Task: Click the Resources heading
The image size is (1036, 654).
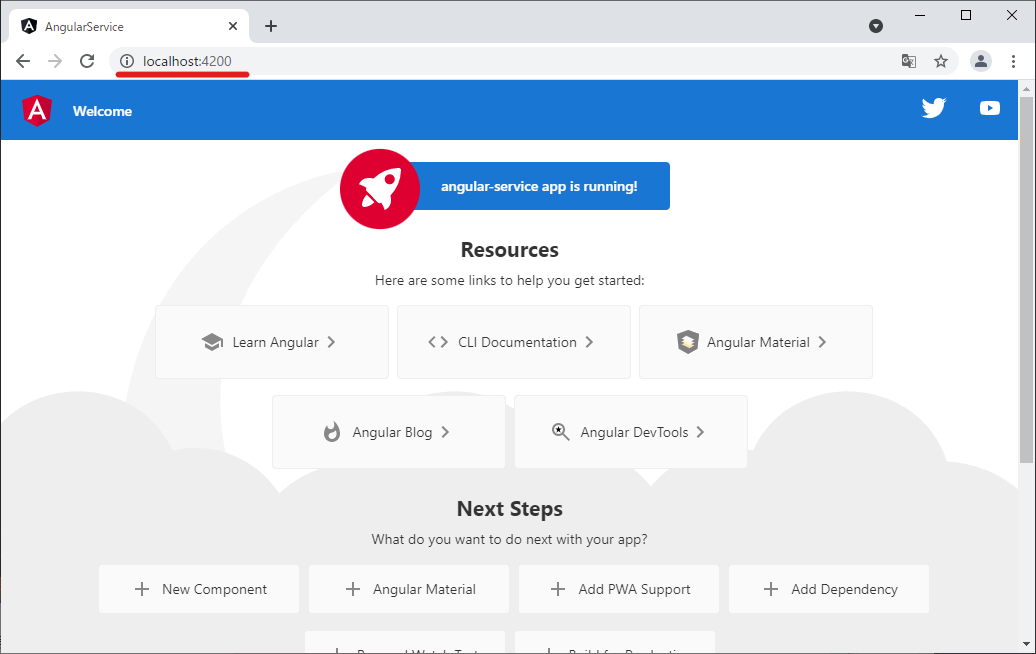Action: (x=509, y=250)
